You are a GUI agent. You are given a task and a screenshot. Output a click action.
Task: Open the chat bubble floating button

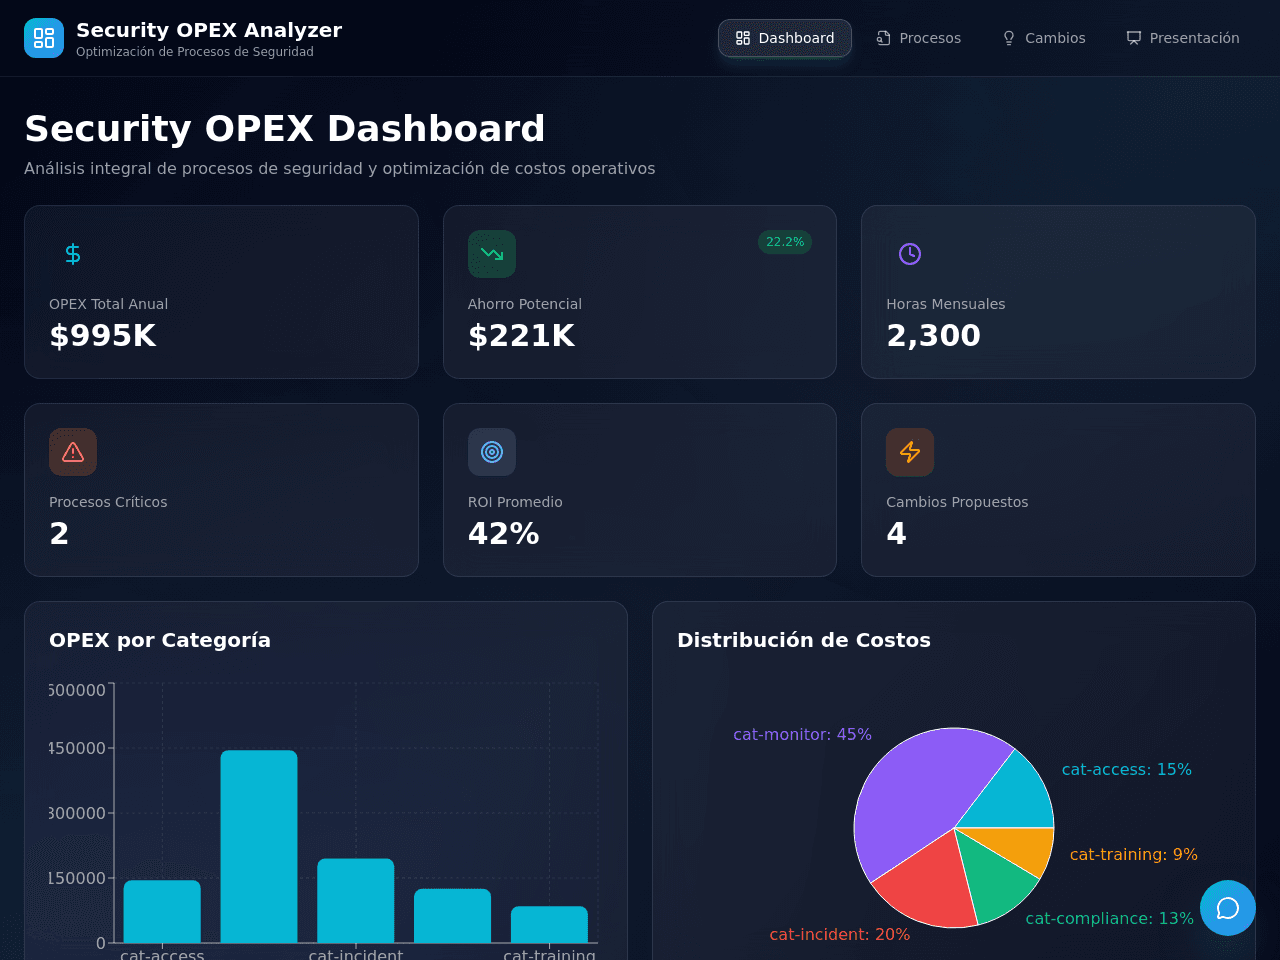[1228, 908]
